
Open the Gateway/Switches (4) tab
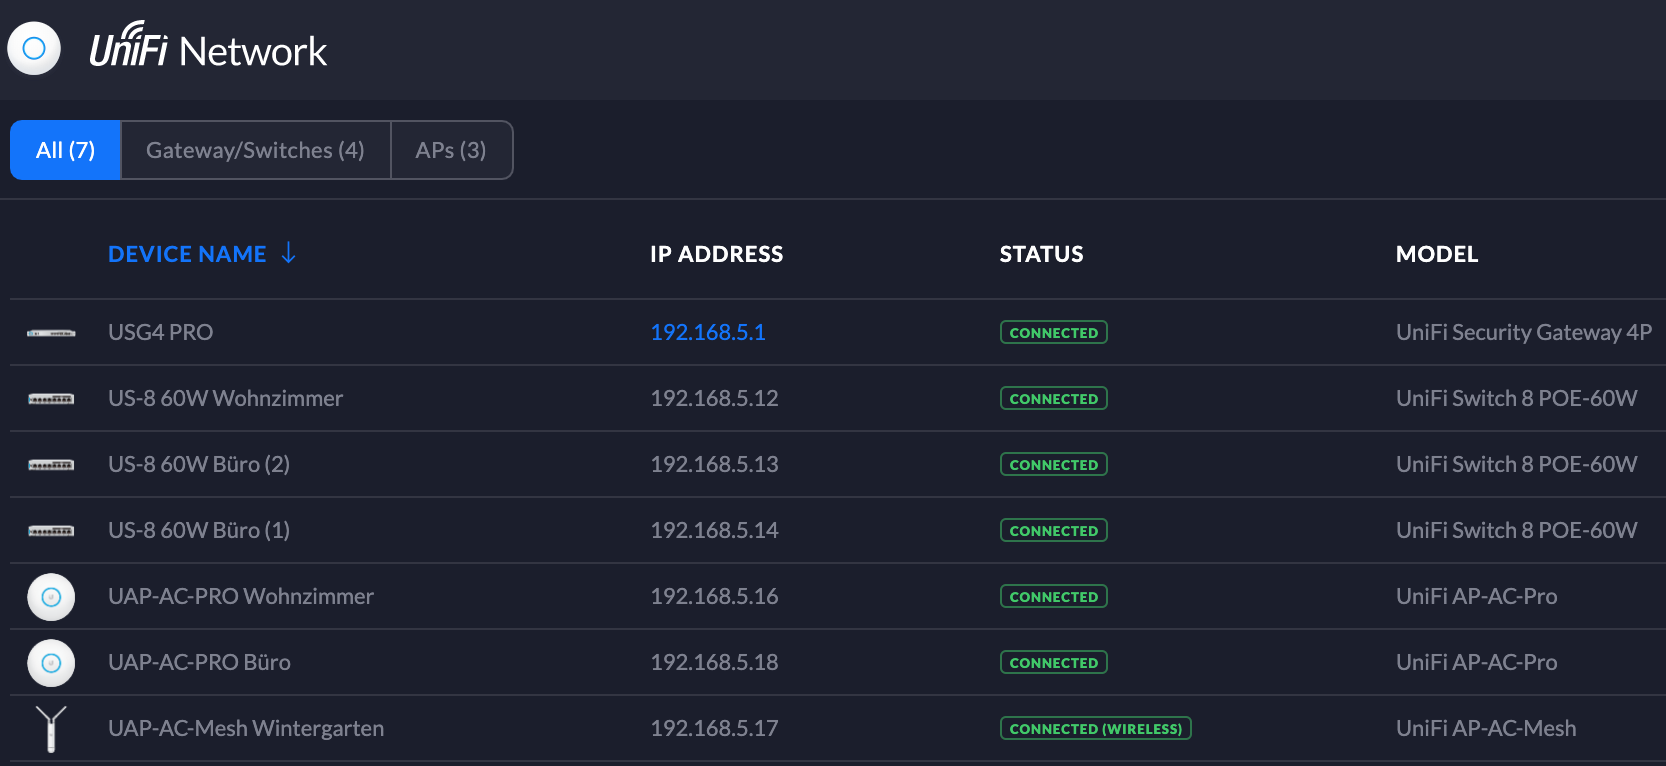point(255,150)
